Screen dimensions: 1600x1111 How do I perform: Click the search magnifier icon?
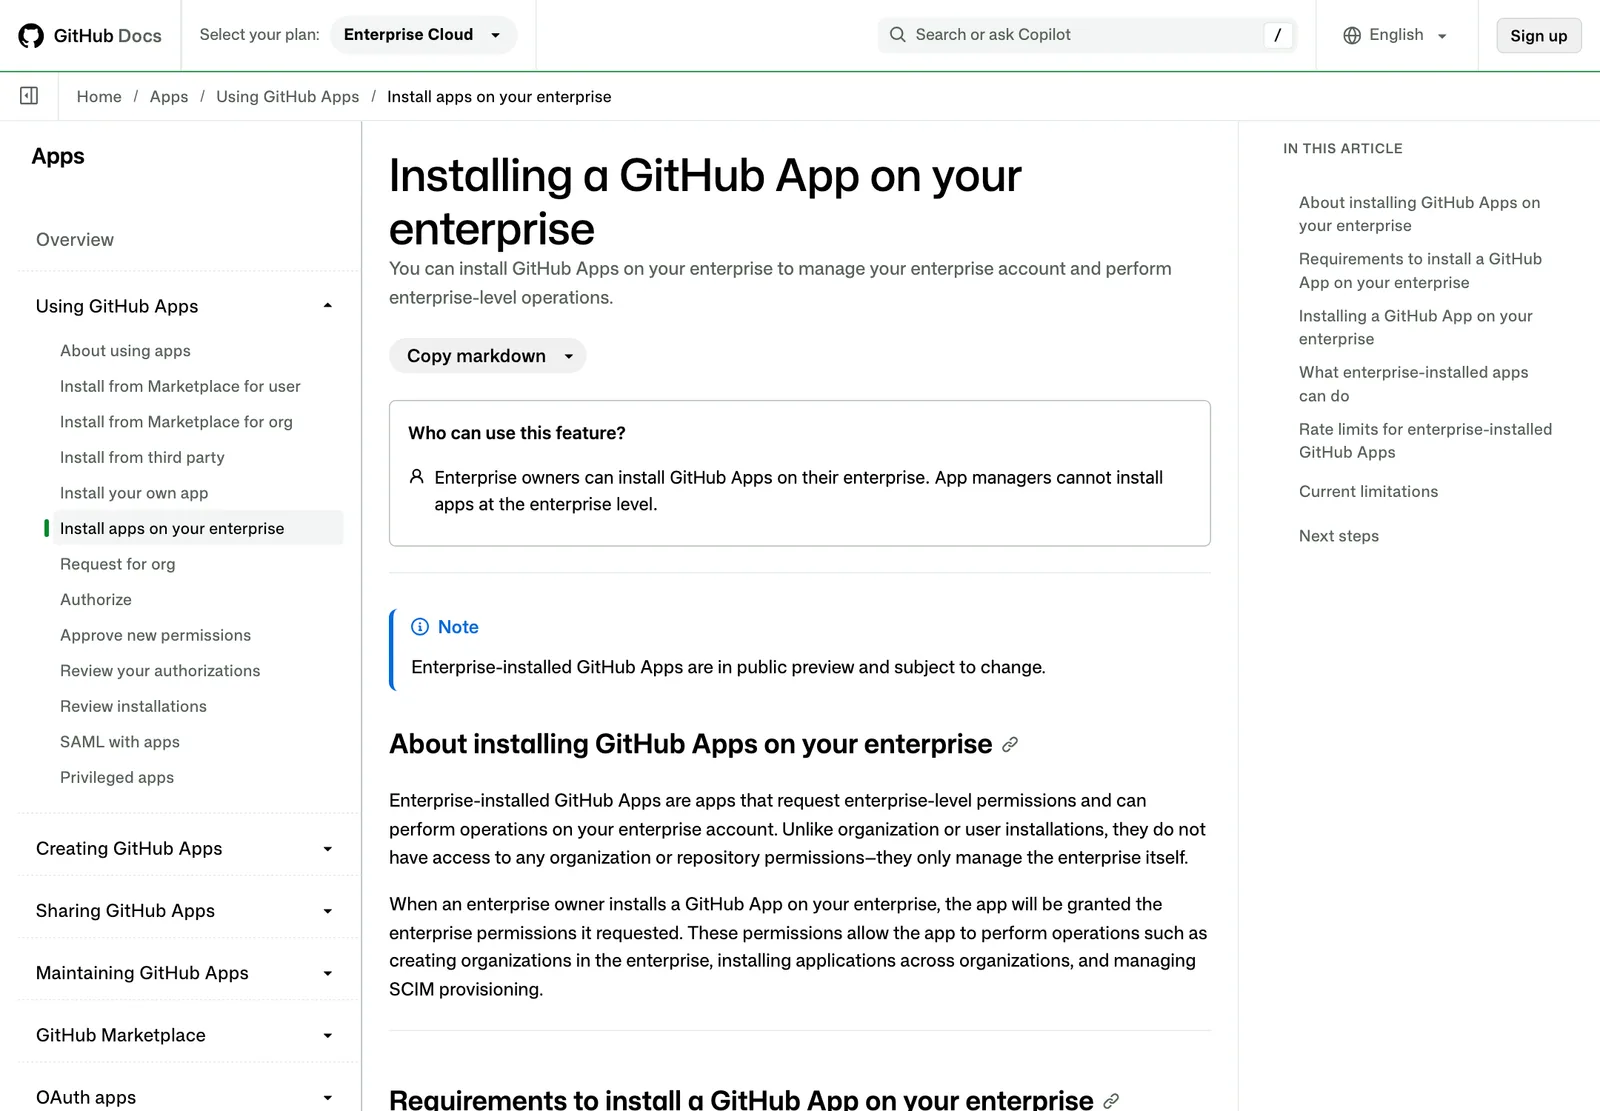tap(898, 35)
